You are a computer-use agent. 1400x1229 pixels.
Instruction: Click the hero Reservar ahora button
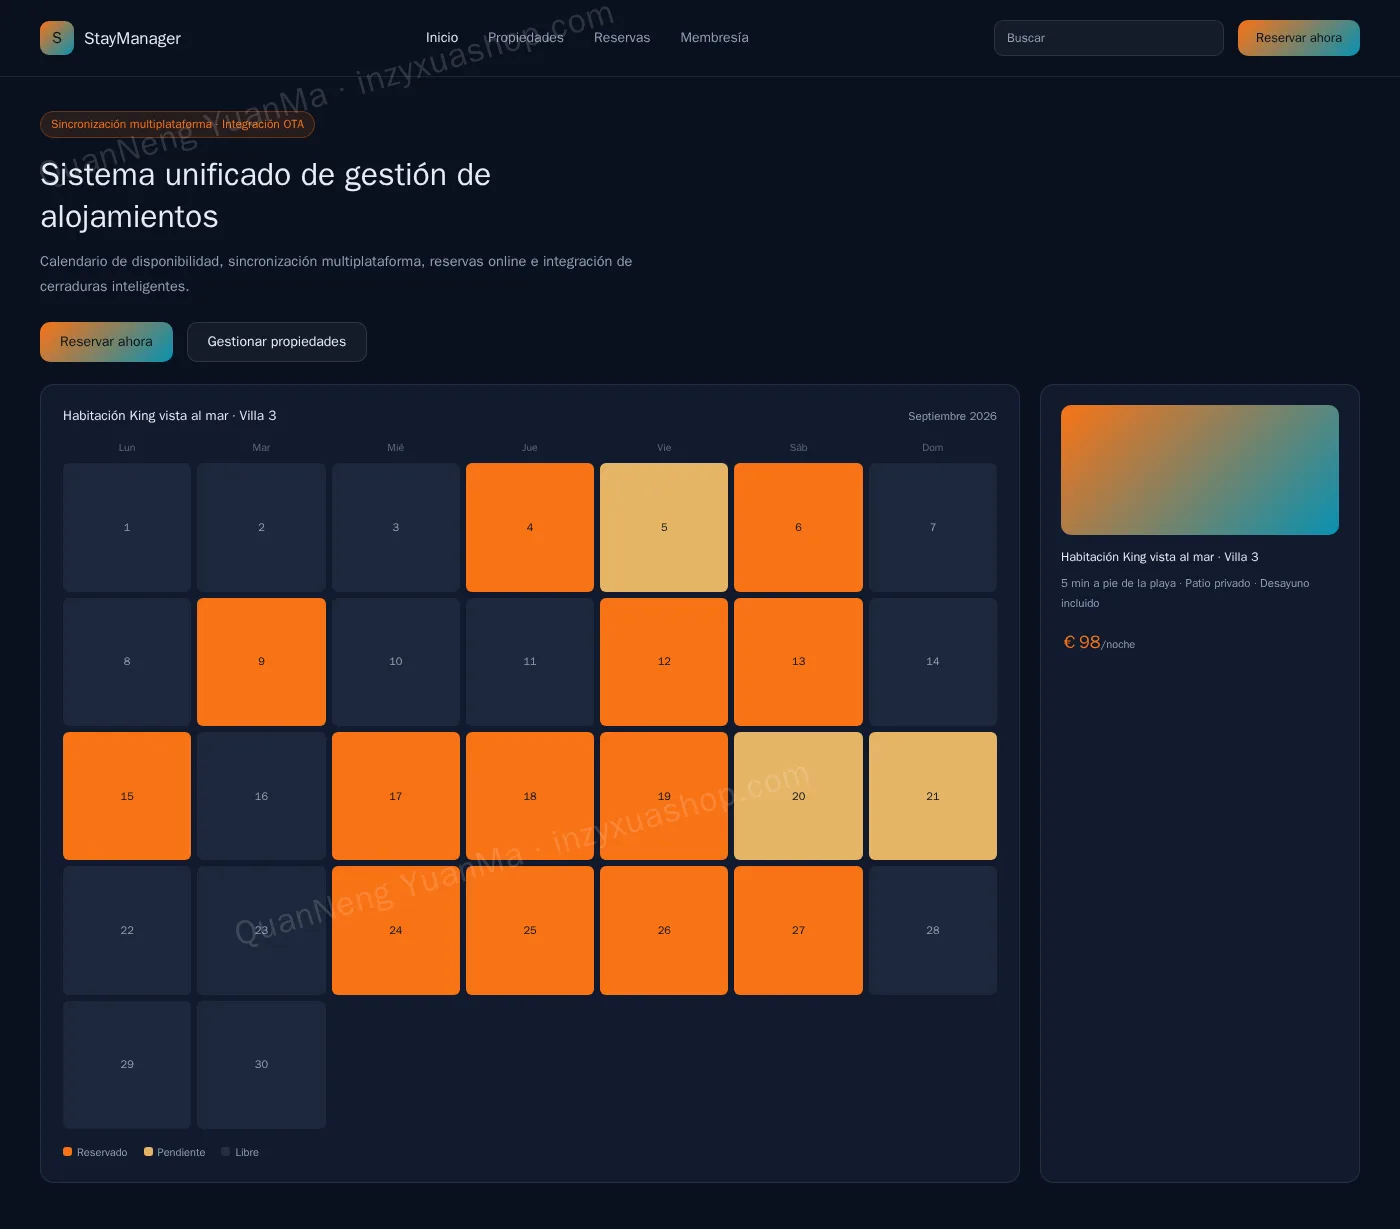[x=106, y=342]
